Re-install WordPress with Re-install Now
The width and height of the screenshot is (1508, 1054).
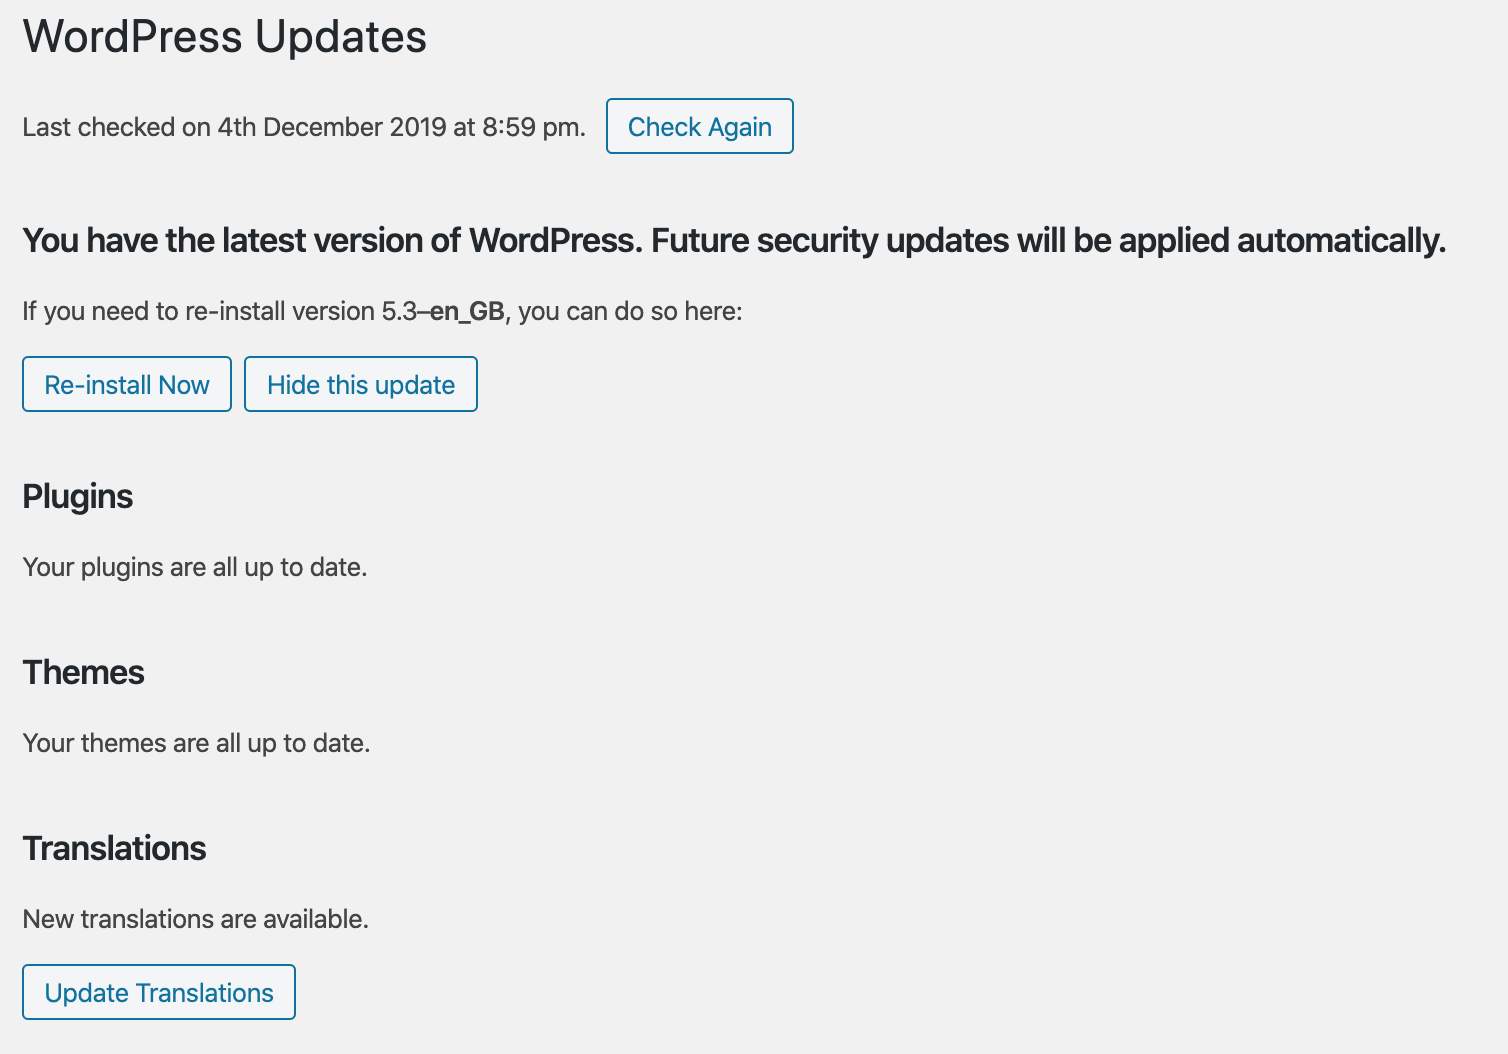coord(127,384)
